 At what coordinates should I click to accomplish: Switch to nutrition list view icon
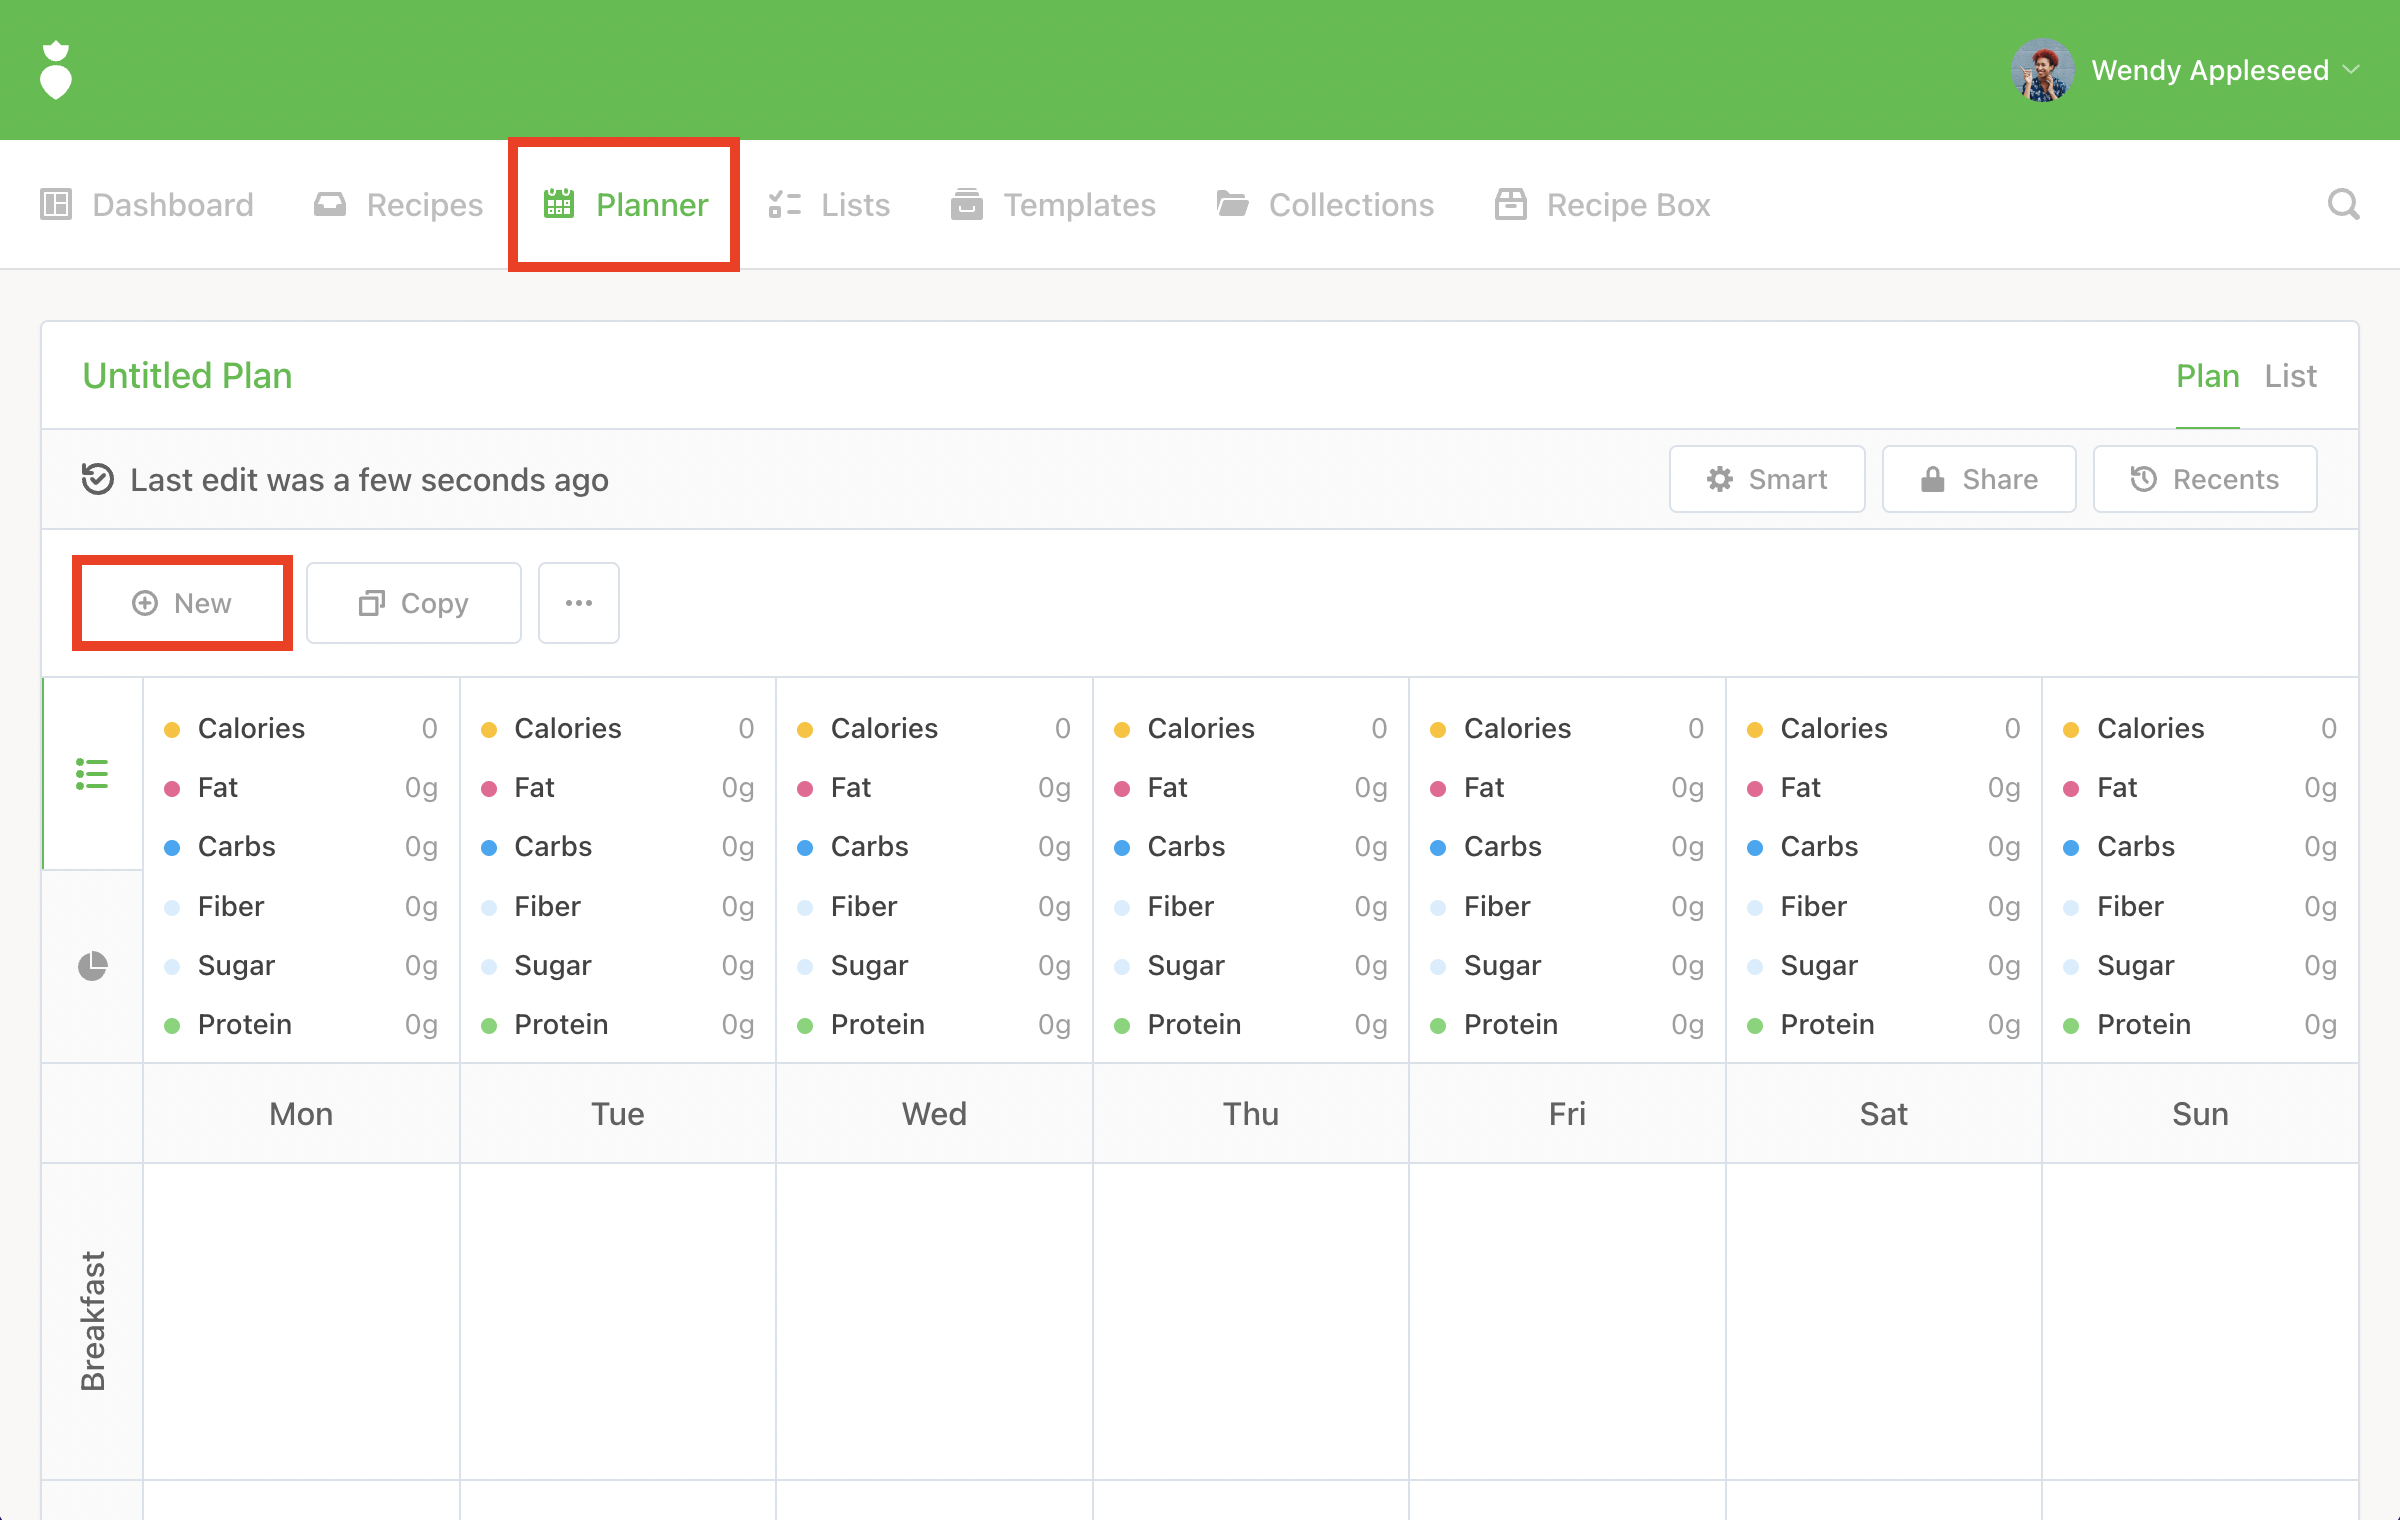click(92, 774)
